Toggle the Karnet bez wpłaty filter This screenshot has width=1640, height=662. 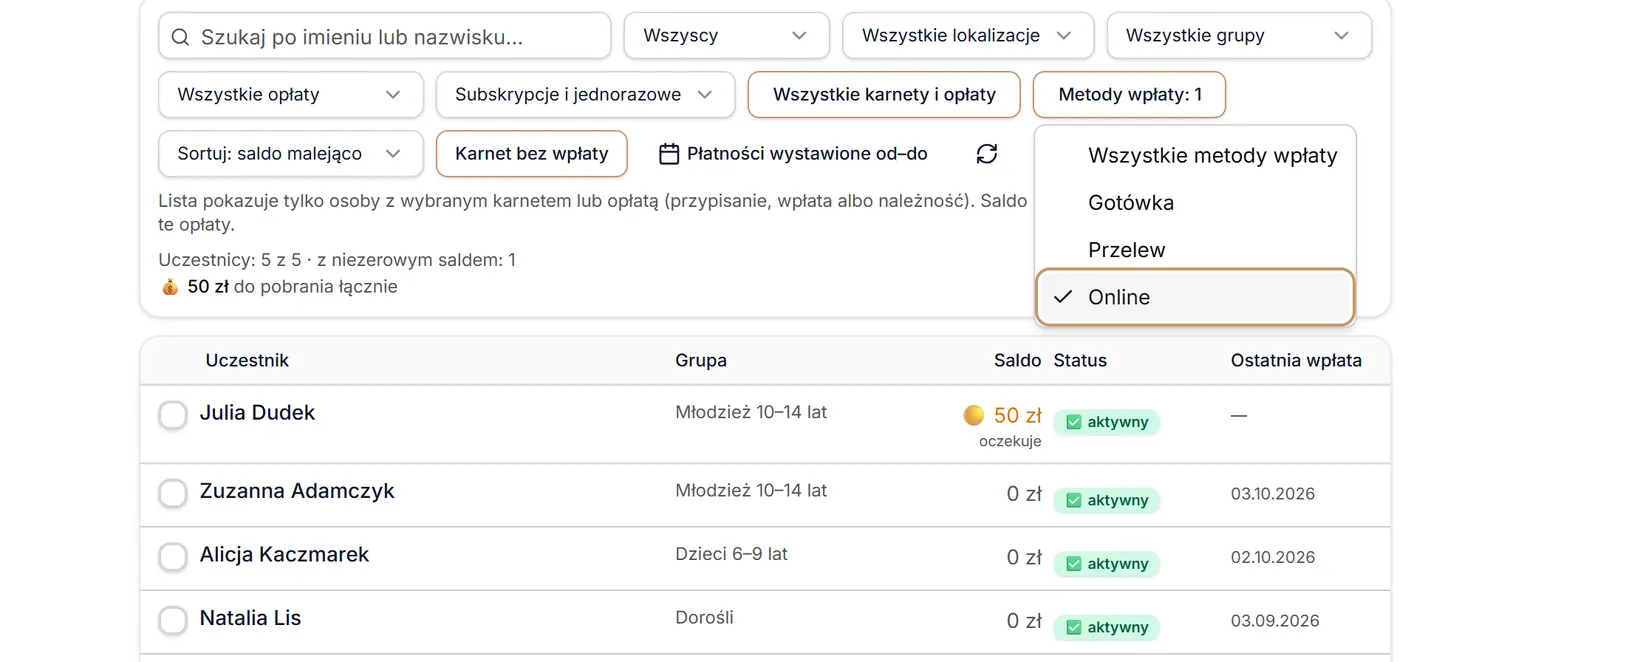[x=532, y=154]
